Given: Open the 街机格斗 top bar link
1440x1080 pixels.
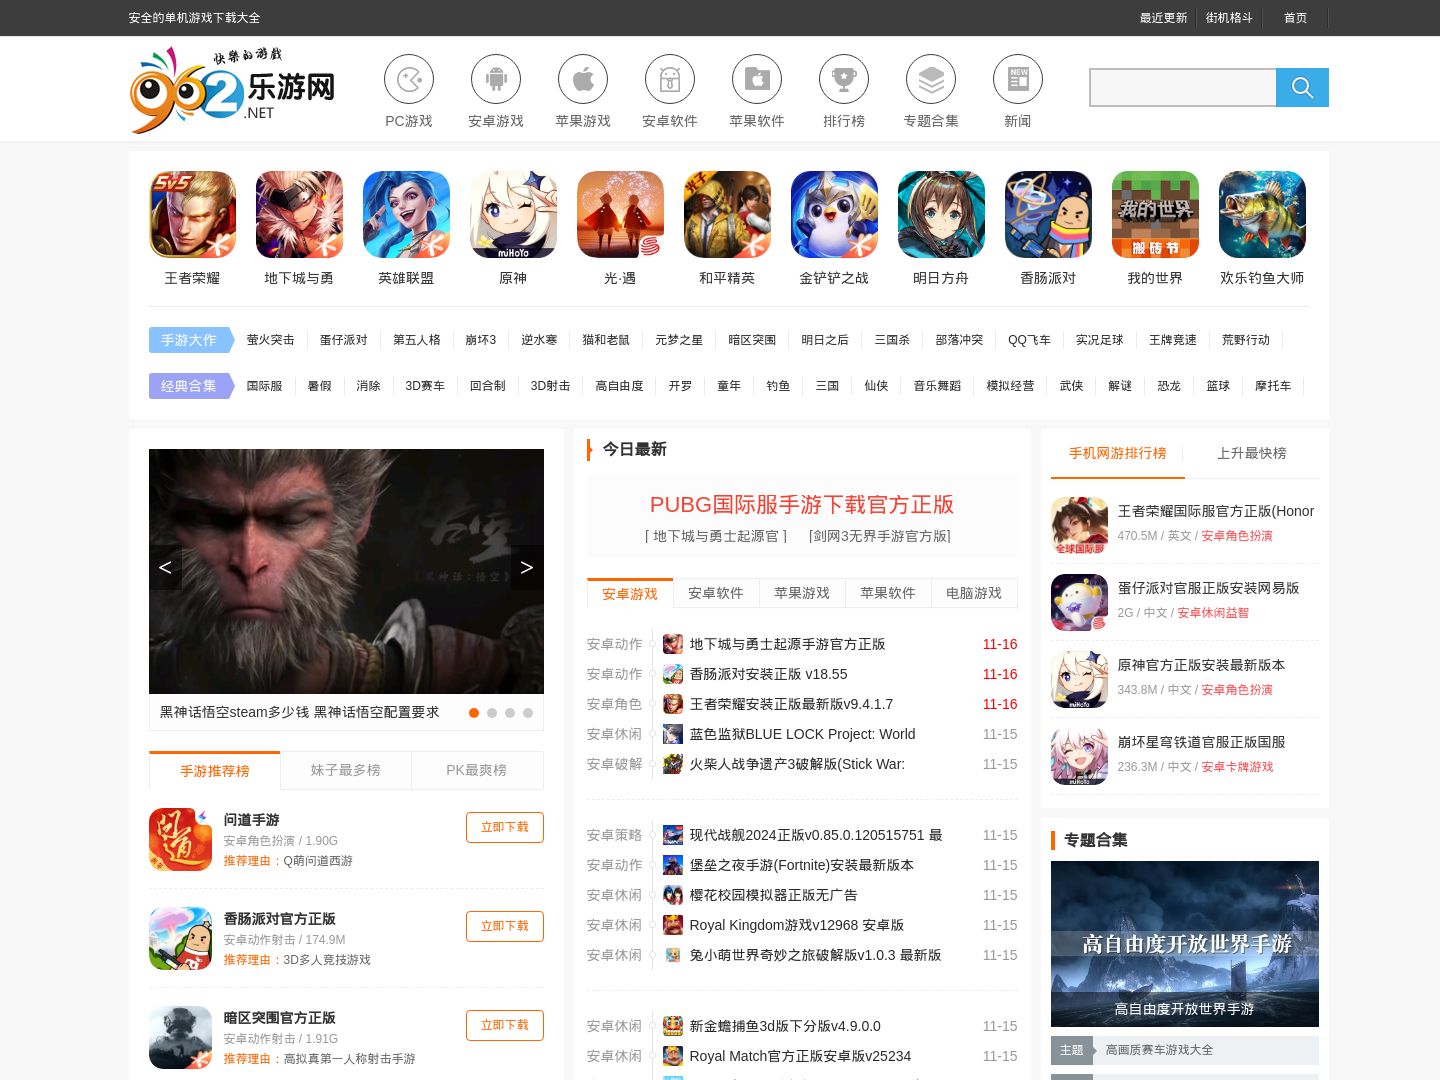Looking at the screenshot, I should point(1229,18).
